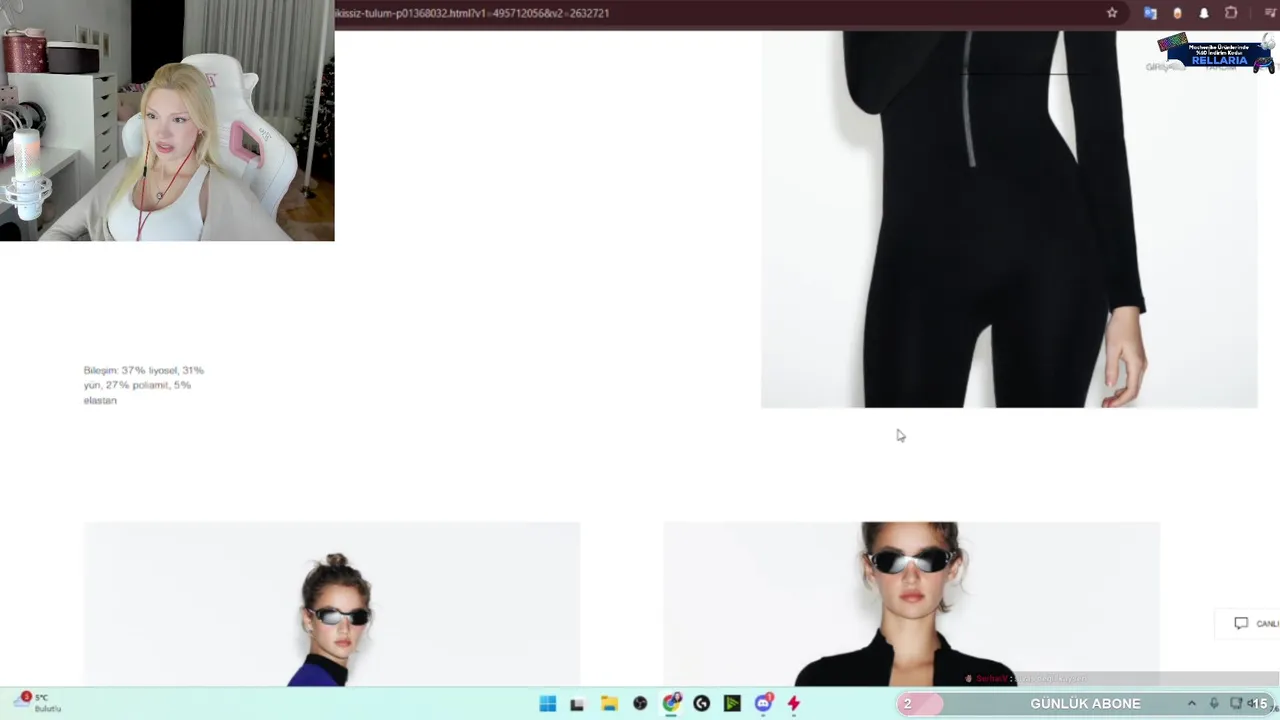
Task: Click the volume speaker tray icon
Action: 1251,704
